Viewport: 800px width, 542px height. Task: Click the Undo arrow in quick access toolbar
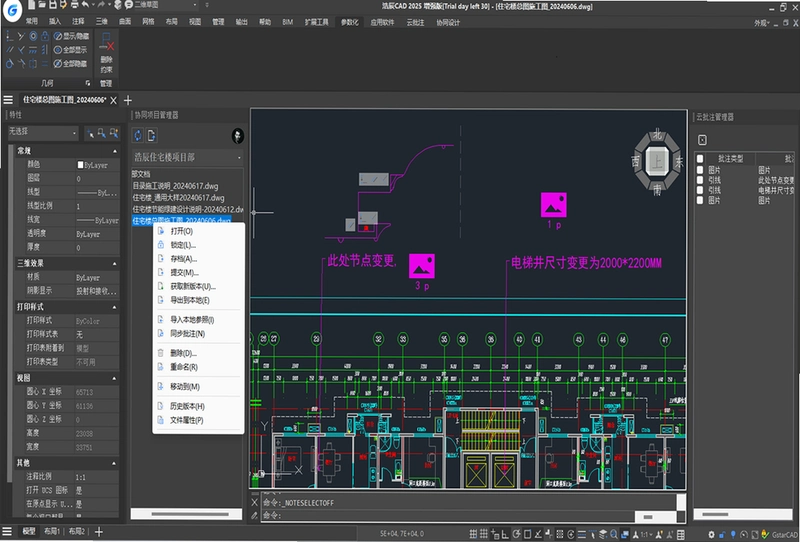click(x=85, y=5)
